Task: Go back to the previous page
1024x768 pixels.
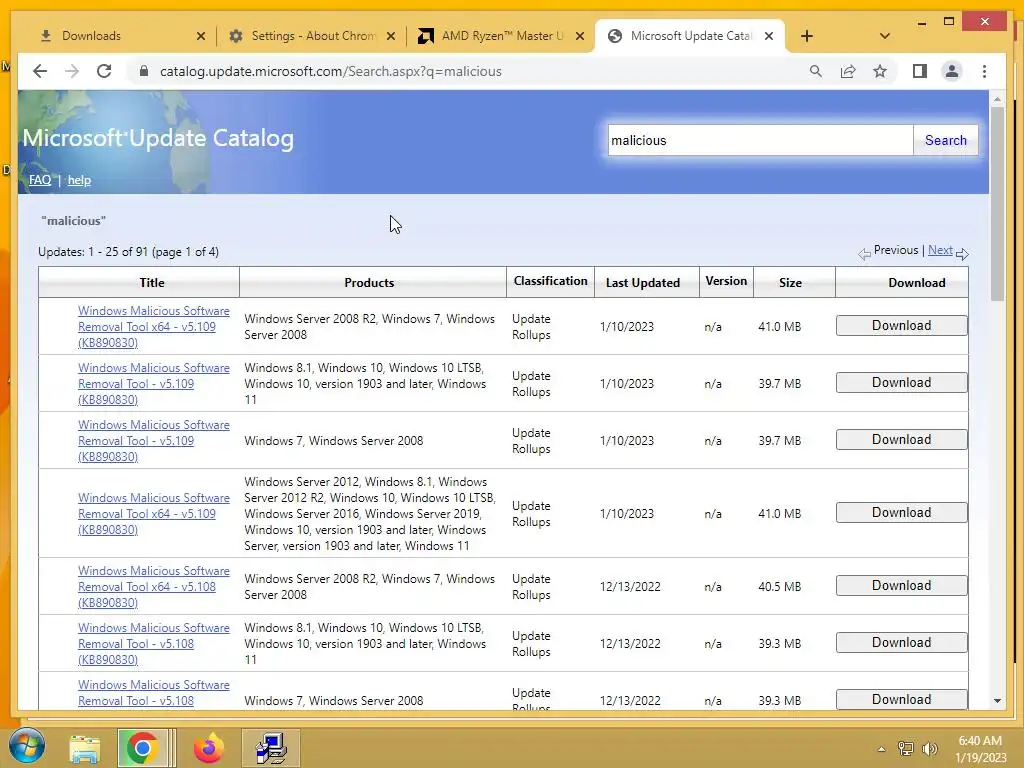Action: (40, 71)
